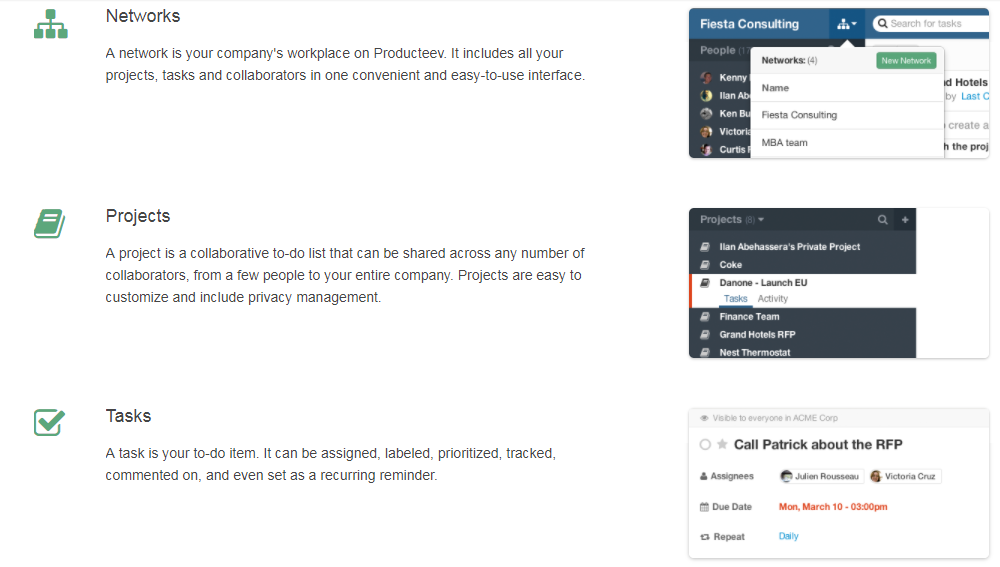Select the Grand Hotels RFP project

tap(757, 334)
